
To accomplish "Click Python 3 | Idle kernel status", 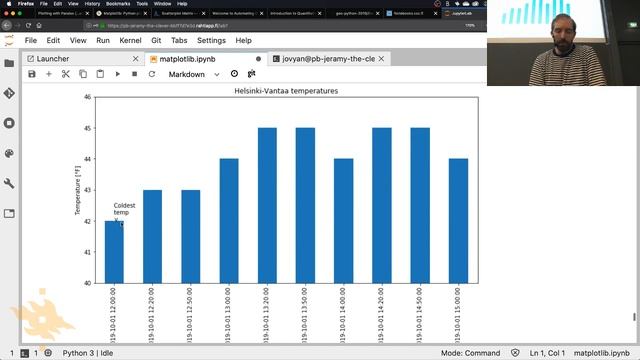I will tap(88, 353).
